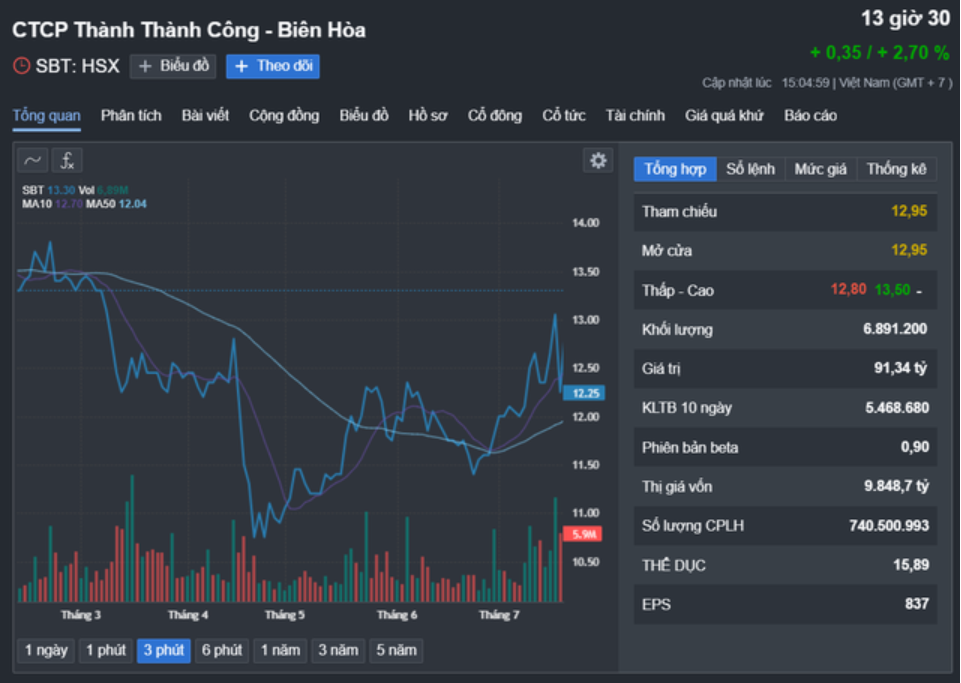Open the Cổ đông tab
The image size is (961, 683).
pyautogui.click(x=495, y=116)
